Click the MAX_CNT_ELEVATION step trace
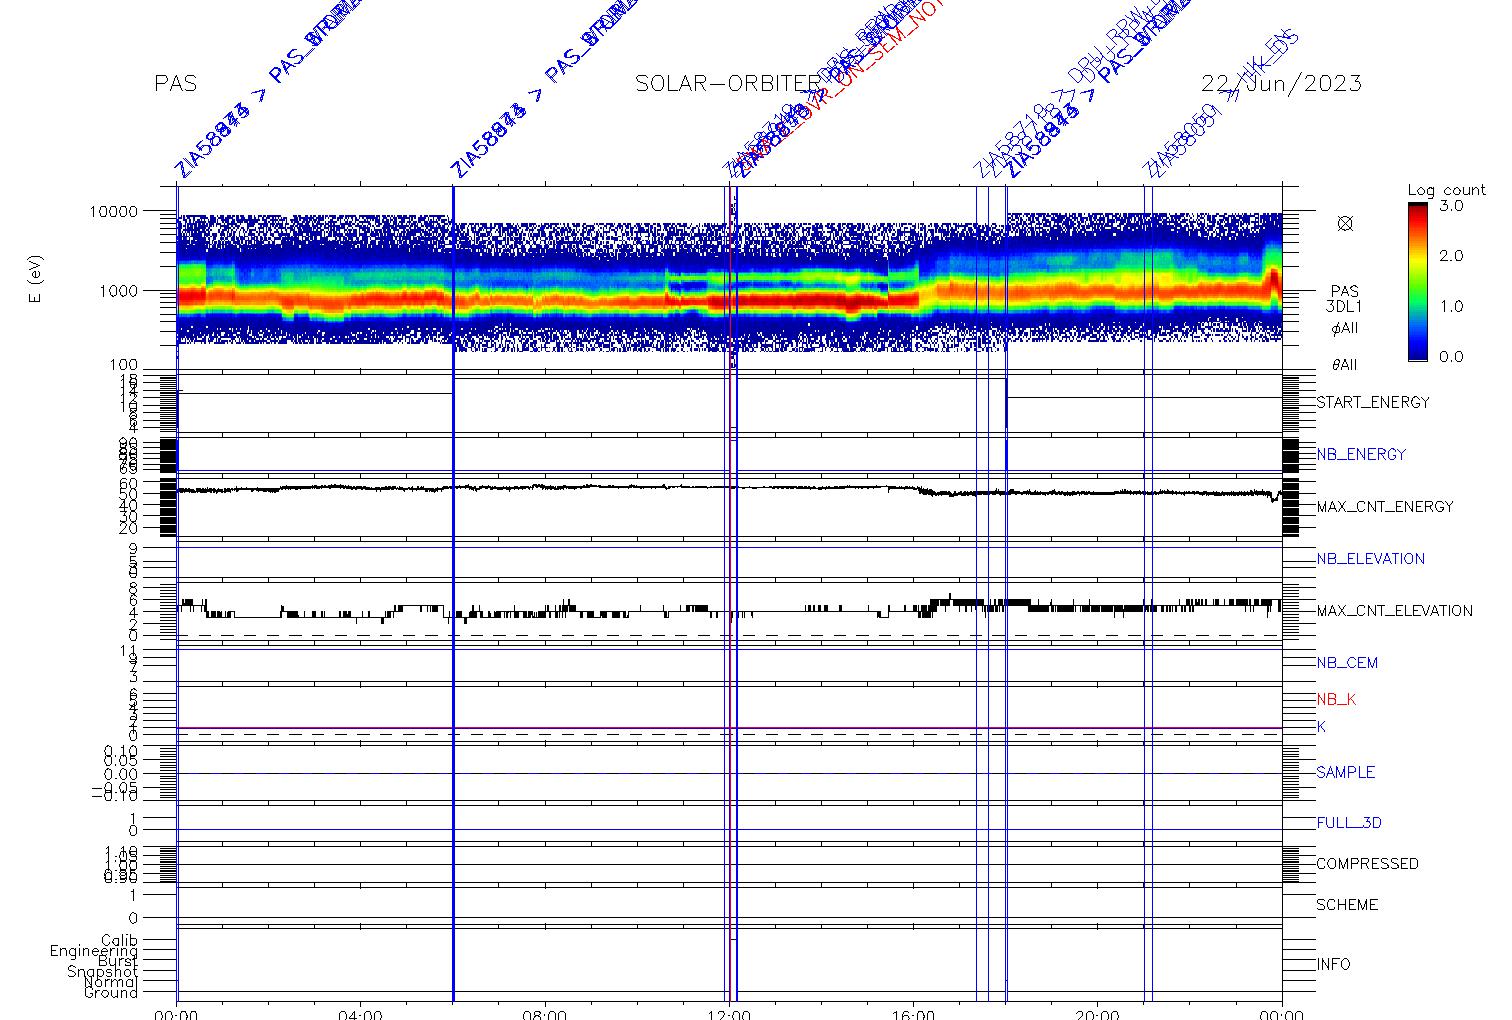Viewport: 1512px width, 1020px height. tap(729, 608)
